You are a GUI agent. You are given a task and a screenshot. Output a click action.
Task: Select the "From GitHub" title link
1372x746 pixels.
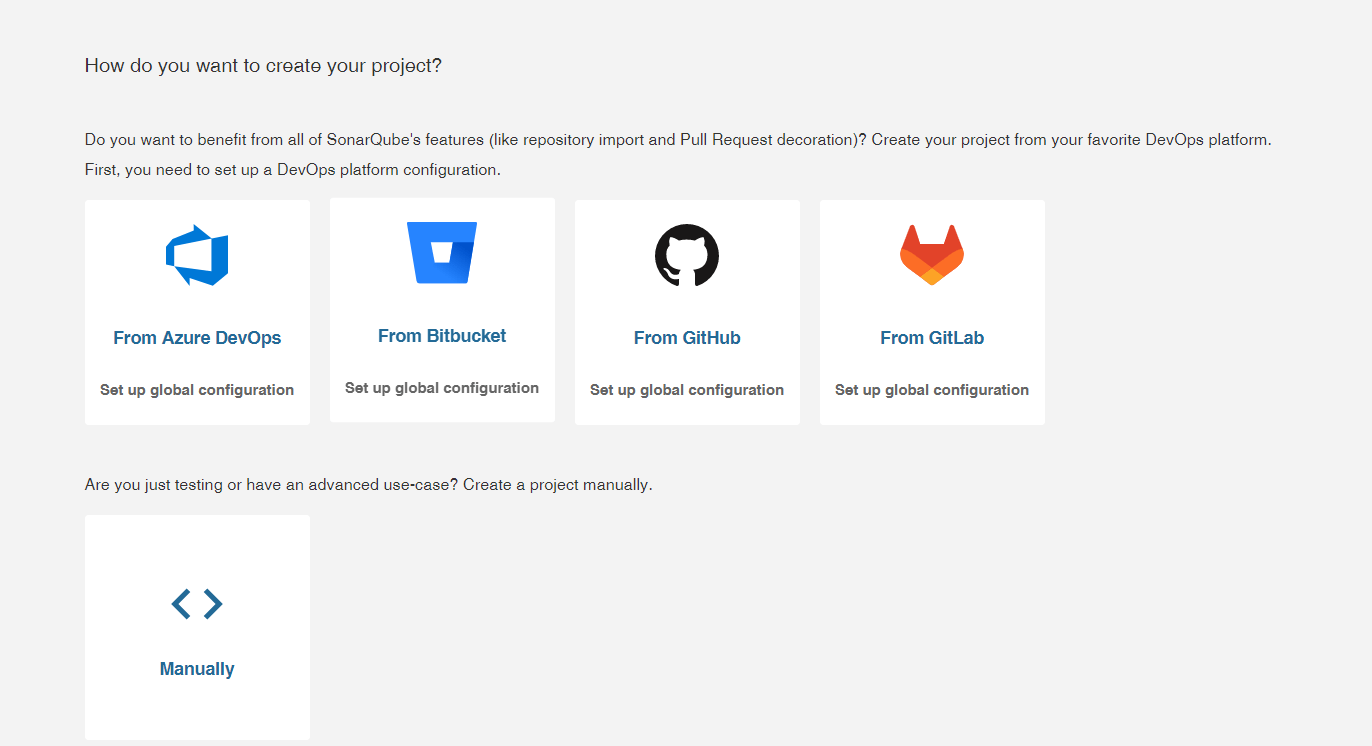[687, 338]
